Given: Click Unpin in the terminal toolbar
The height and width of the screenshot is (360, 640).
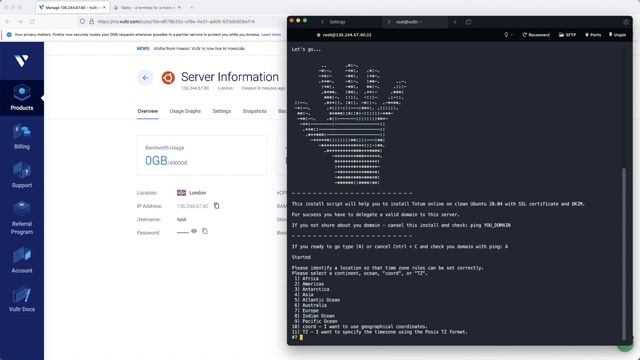Looking at the screenshot, I should (617, 35).
